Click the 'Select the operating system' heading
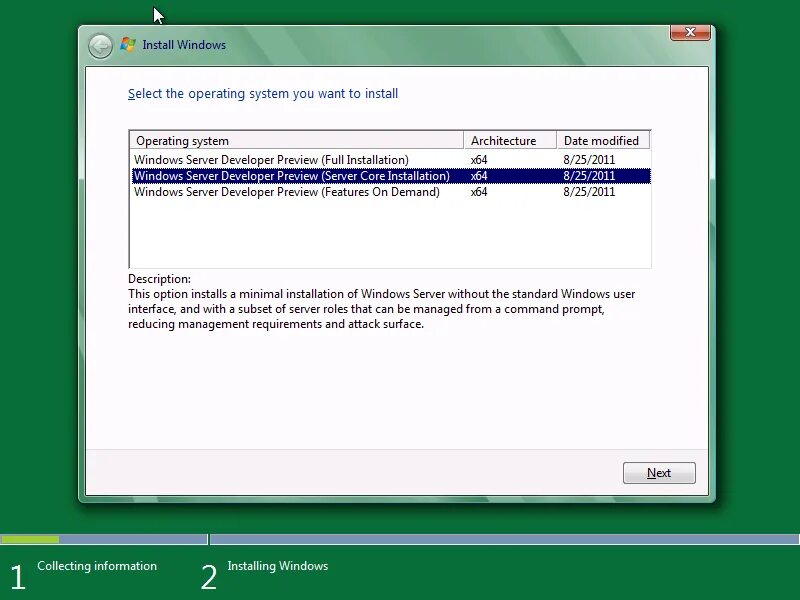Viewport: 800px width, 600px height. coord(263,94)
